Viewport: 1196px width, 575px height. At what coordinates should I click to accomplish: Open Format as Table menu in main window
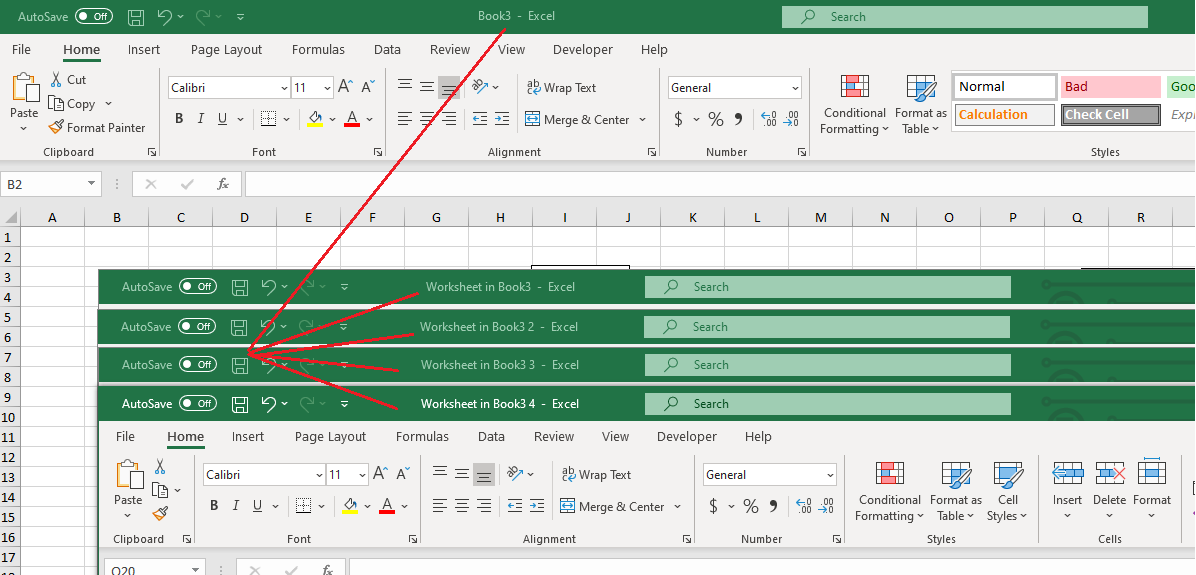coord(921,106)
